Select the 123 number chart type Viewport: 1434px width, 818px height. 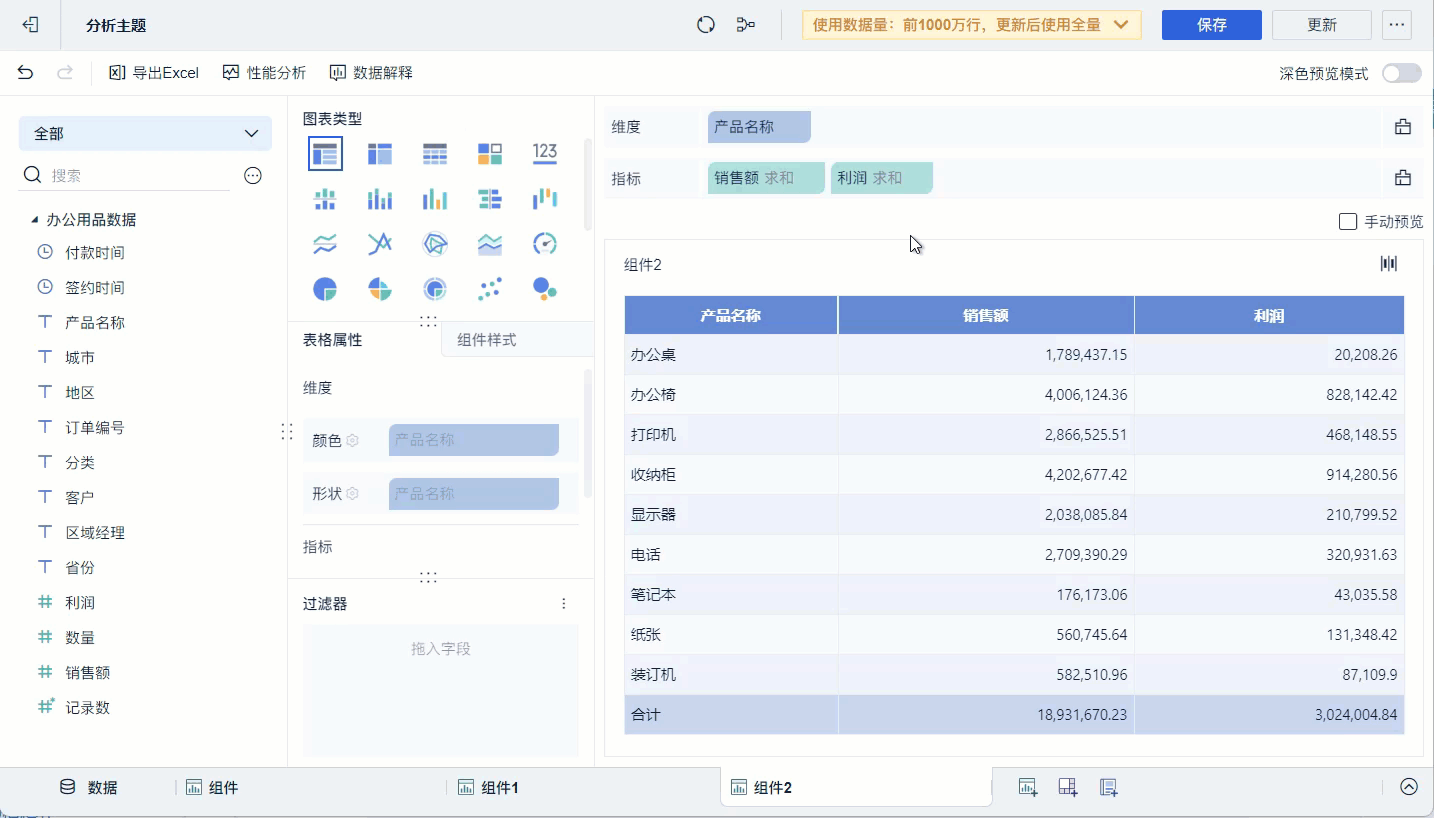coord(545,153)
